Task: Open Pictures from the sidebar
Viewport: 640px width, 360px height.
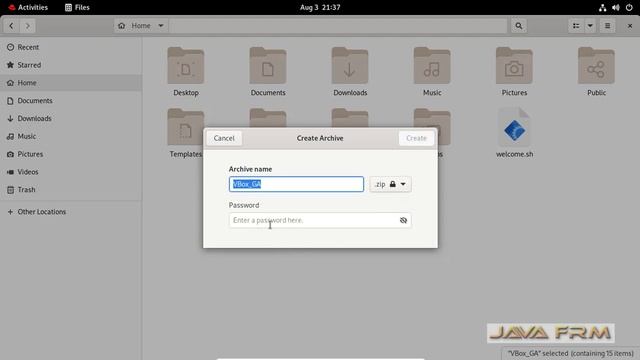Action: 71,154
